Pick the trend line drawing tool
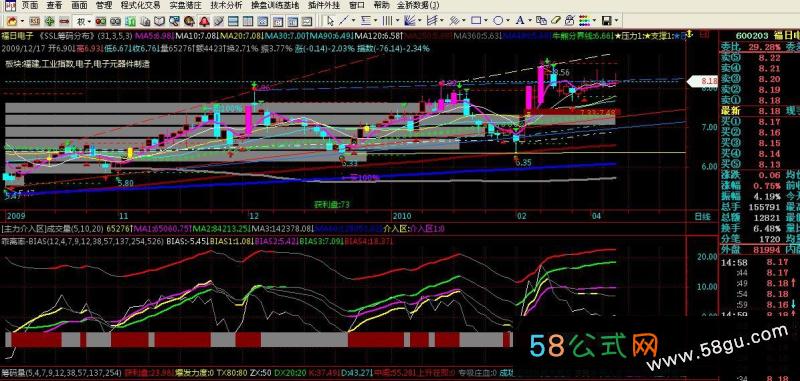This screenshot has height=381, width=800. pos(343,21)
